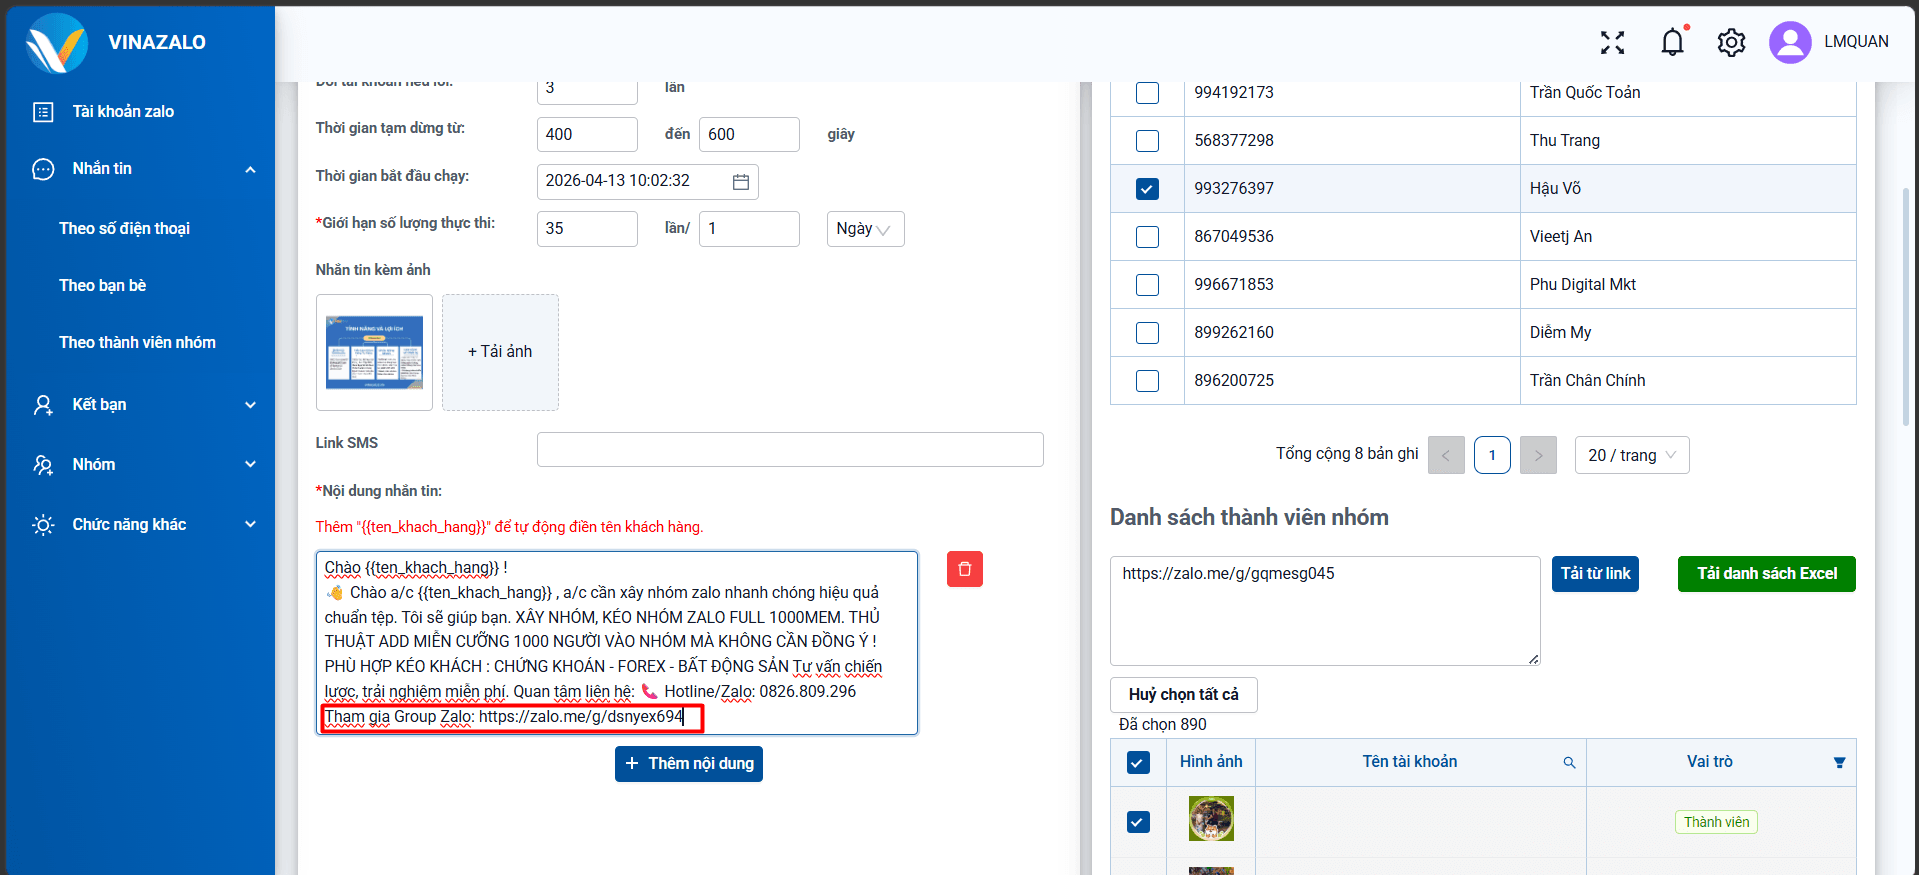Expand the Chức năng khác menu chevron
The height and width of the screenshot is (875, 1919).
pyautogui.click(x=251, y=525)
